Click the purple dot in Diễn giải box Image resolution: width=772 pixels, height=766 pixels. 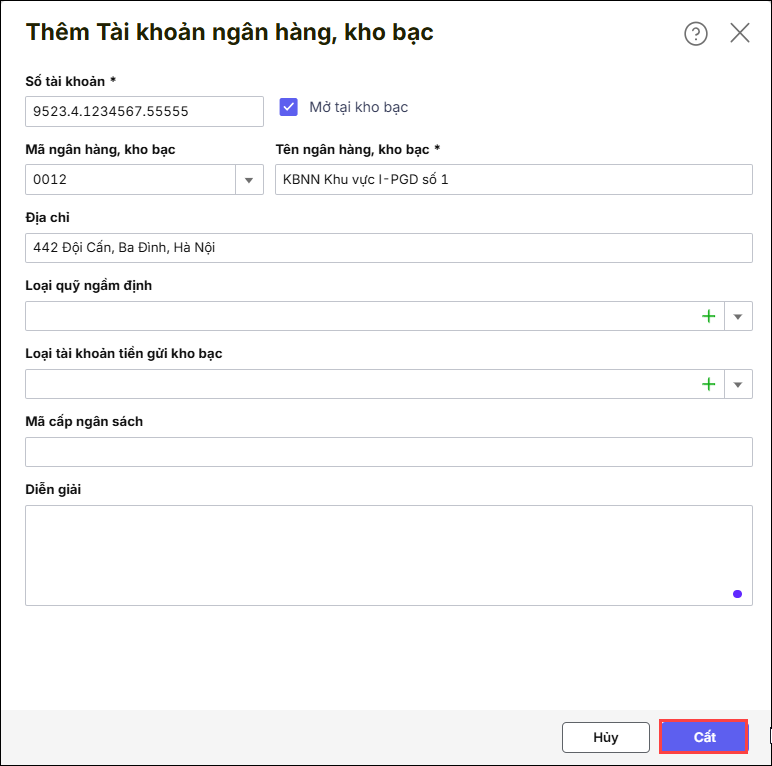(x=737, y=594)
